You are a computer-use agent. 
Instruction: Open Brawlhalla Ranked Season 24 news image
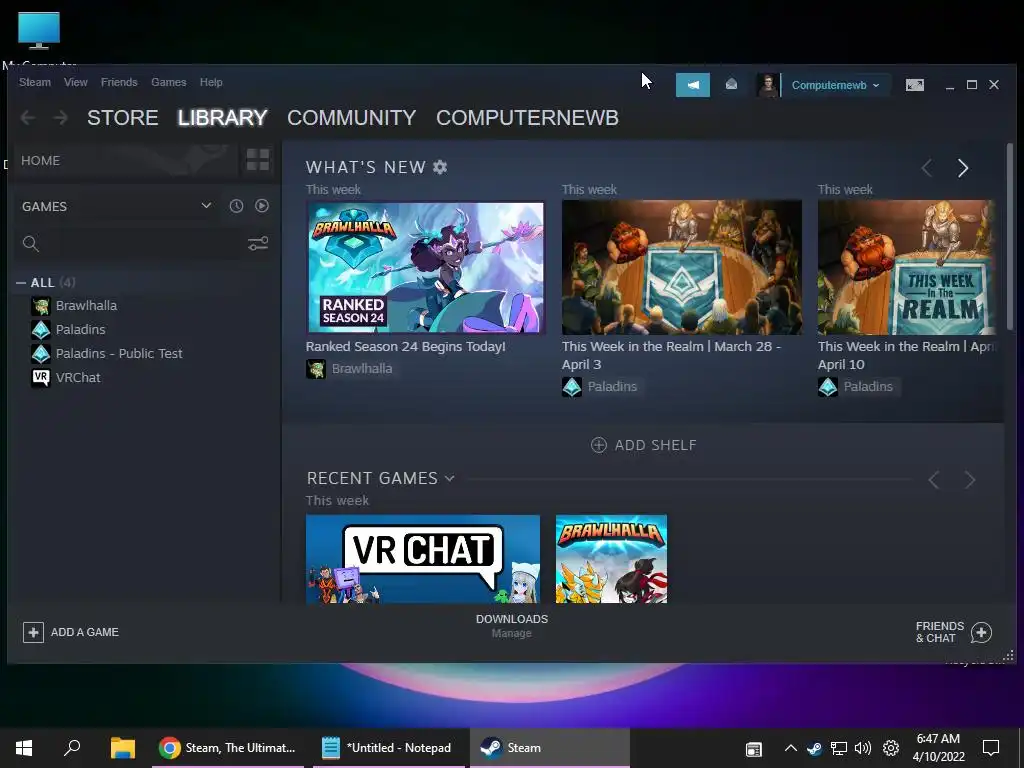pyautogui.click(x=425, y=267)
